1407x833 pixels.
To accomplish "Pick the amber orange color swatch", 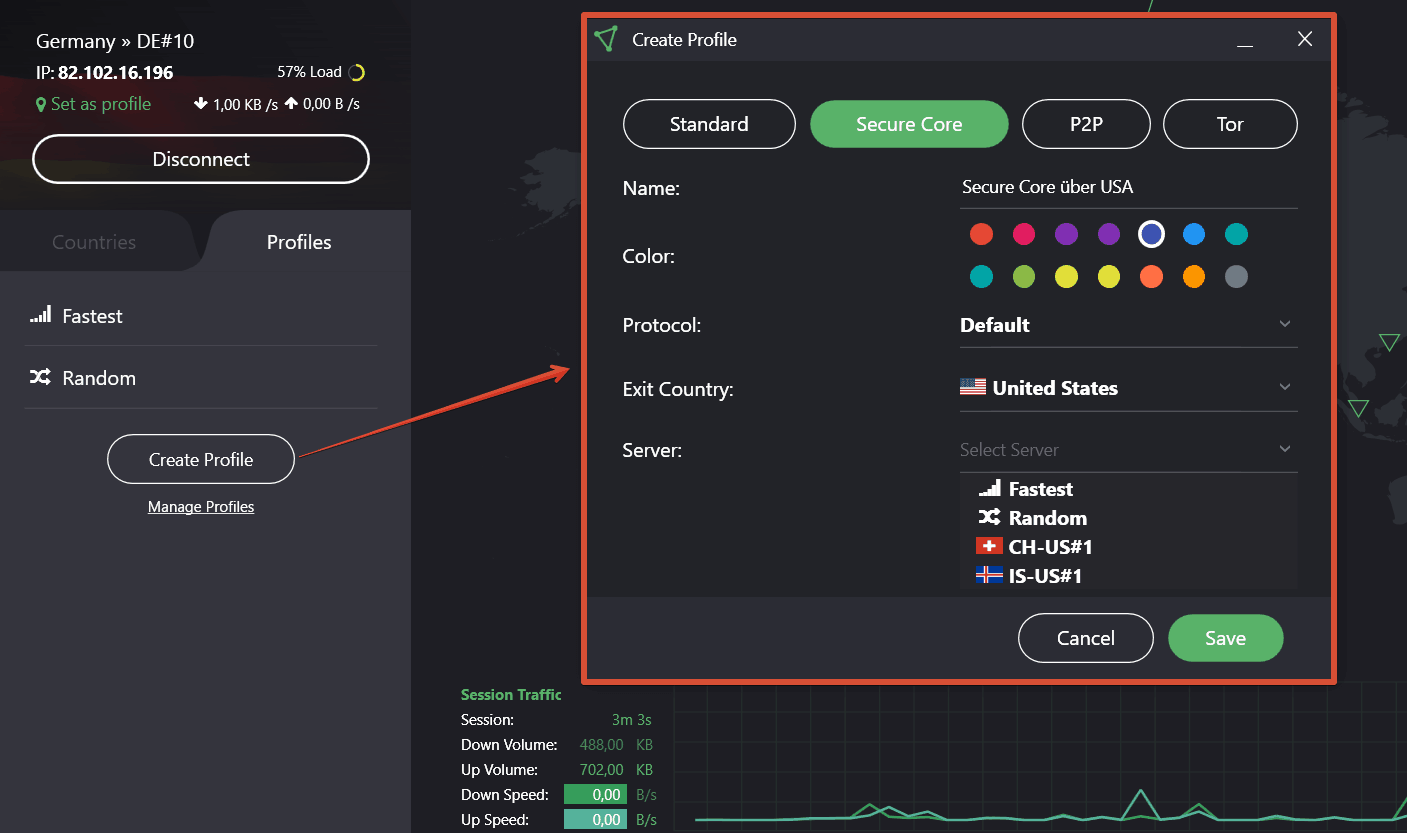I will pyautogui.click(x=1194, y=276).
